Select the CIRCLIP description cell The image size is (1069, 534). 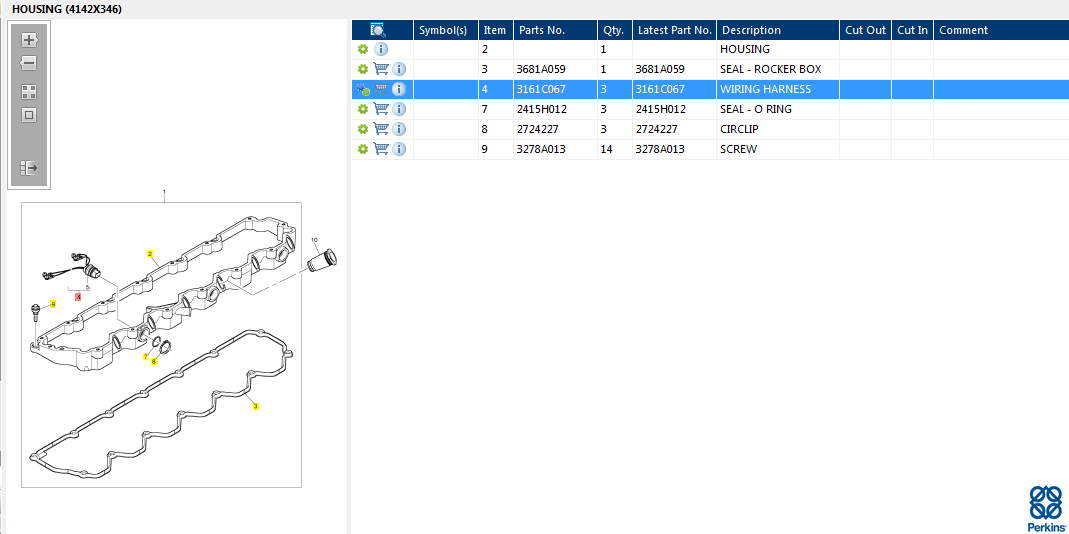pos(778,129)
